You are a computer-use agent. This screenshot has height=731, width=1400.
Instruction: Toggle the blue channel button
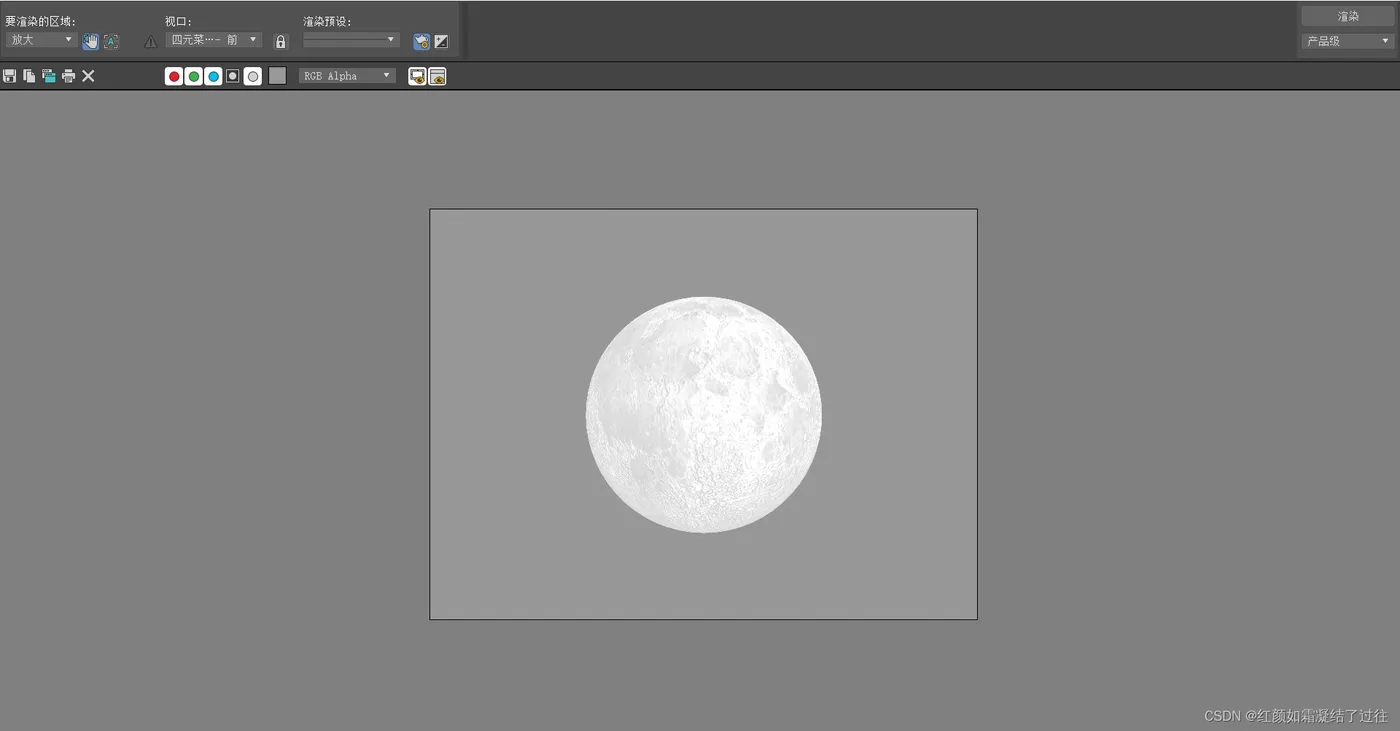tap(213, 76)
